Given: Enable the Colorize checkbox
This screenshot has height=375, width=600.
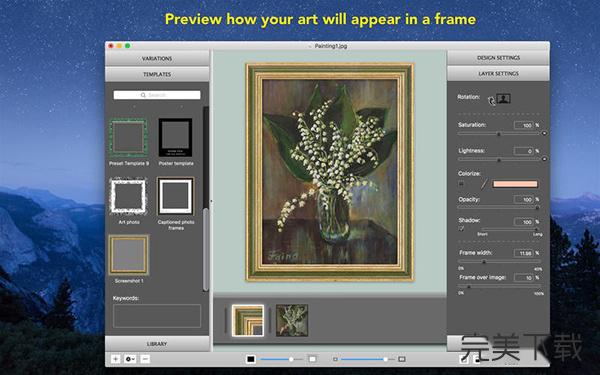Looking at the screenshot, I should [x=461, y=184].
